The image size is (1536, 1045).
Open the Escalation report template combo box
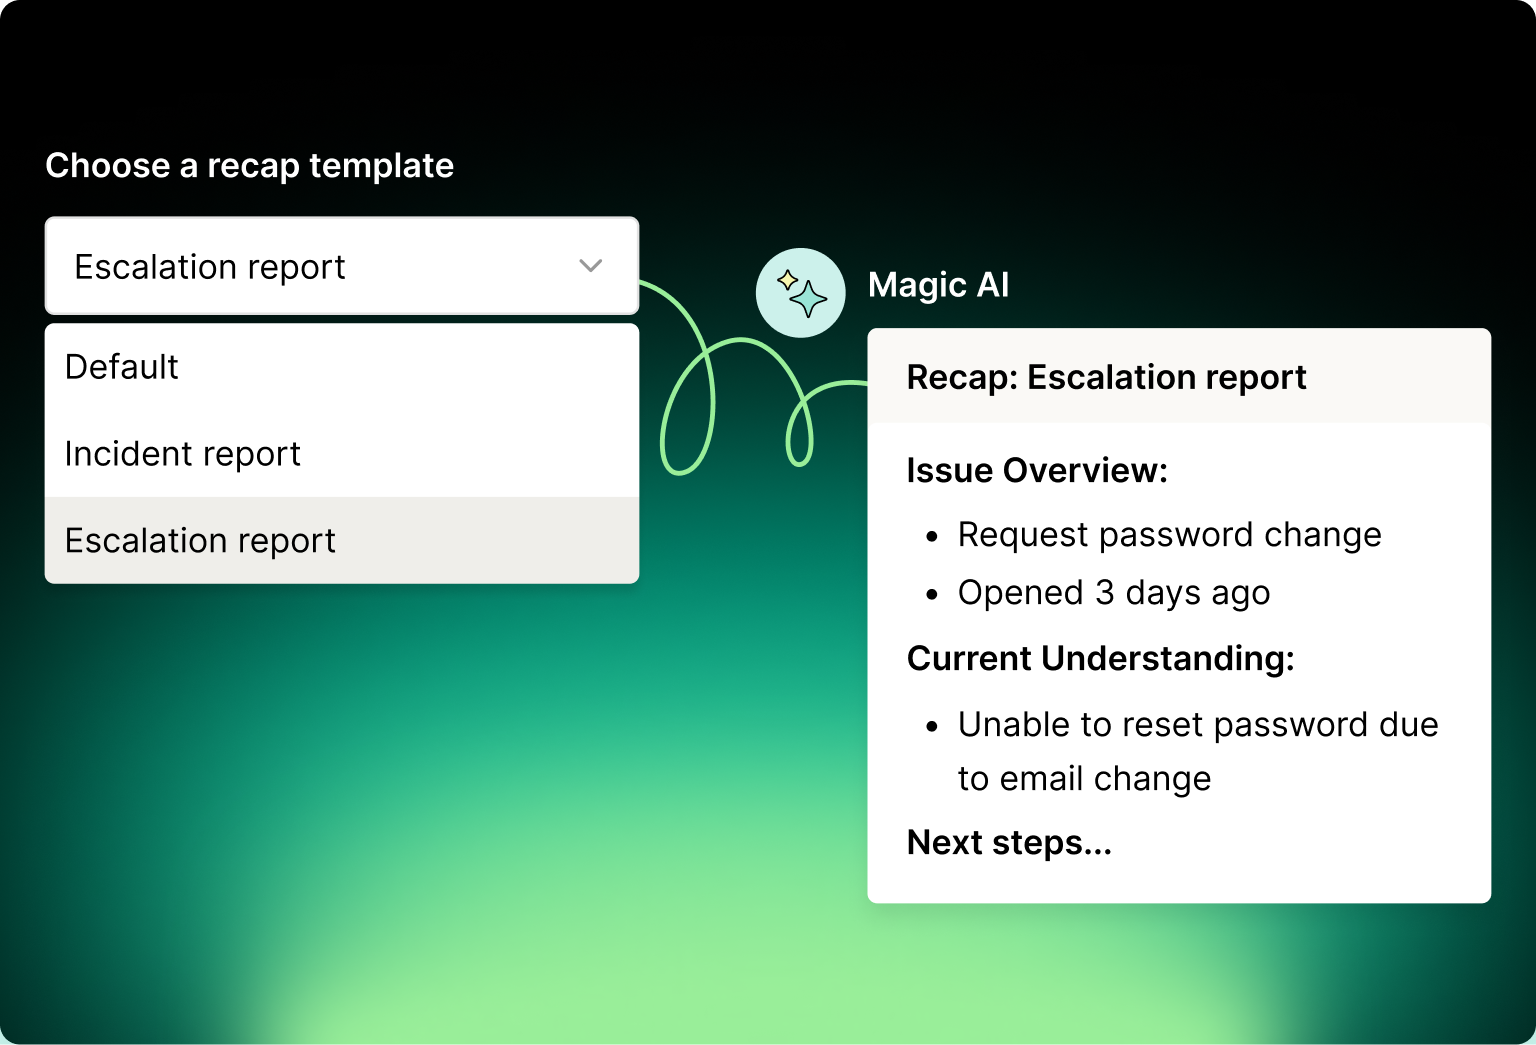341,267
